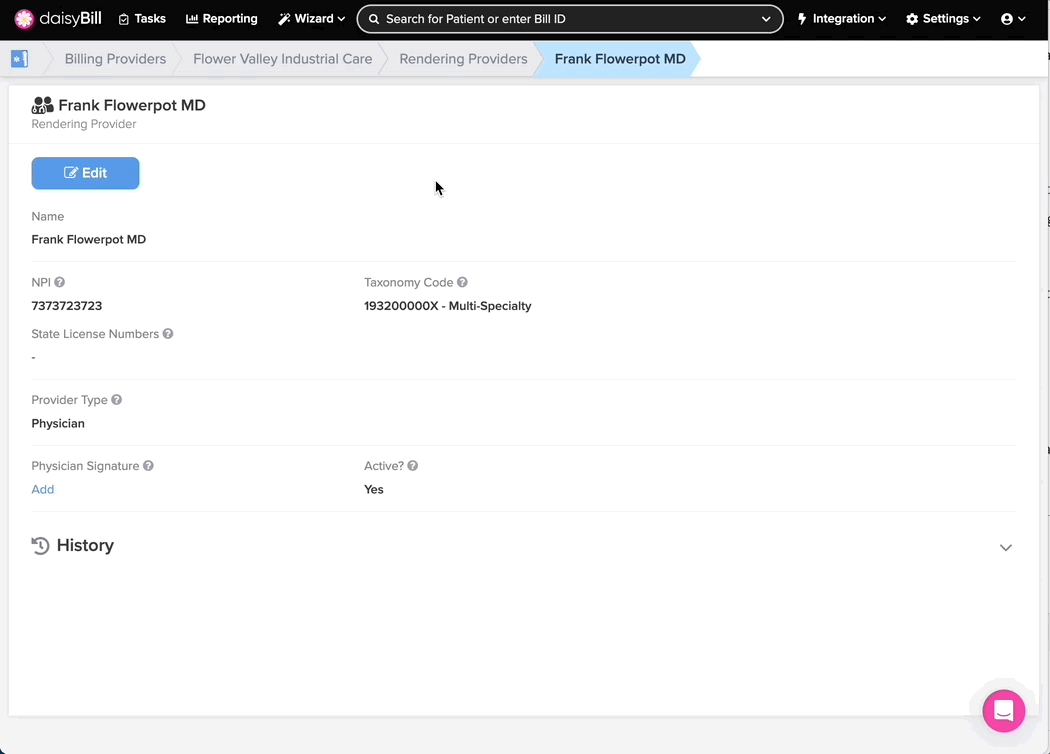Click the Physician Signature label
Image resolution: width=1050 pixels, height=754 pixels.
coord(85,466)
